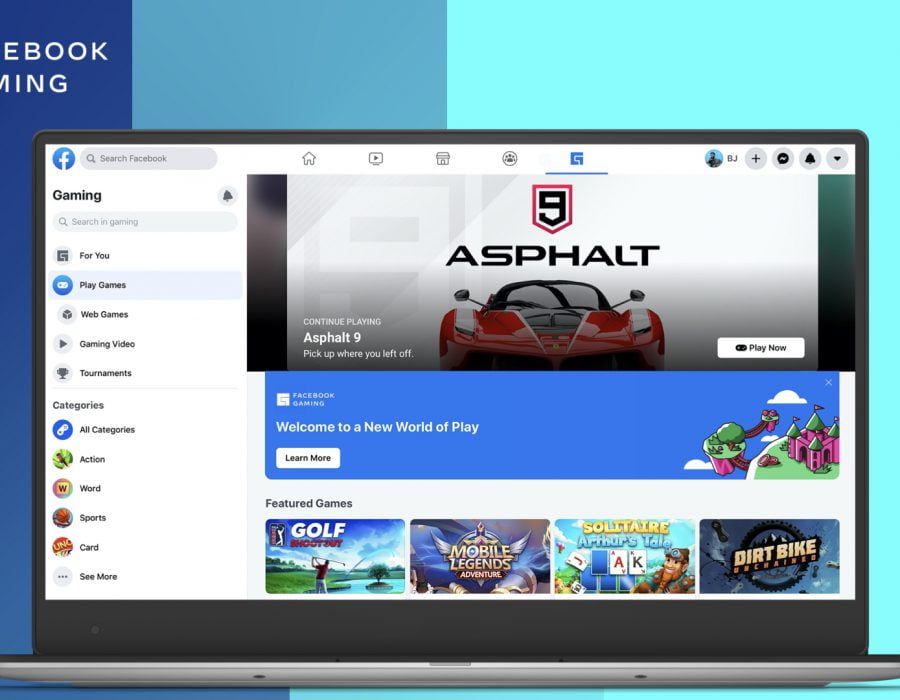This screenshot has height=700, width=900.
Task: Open the Groups icon in top bar
Action: tap(510, 159)
